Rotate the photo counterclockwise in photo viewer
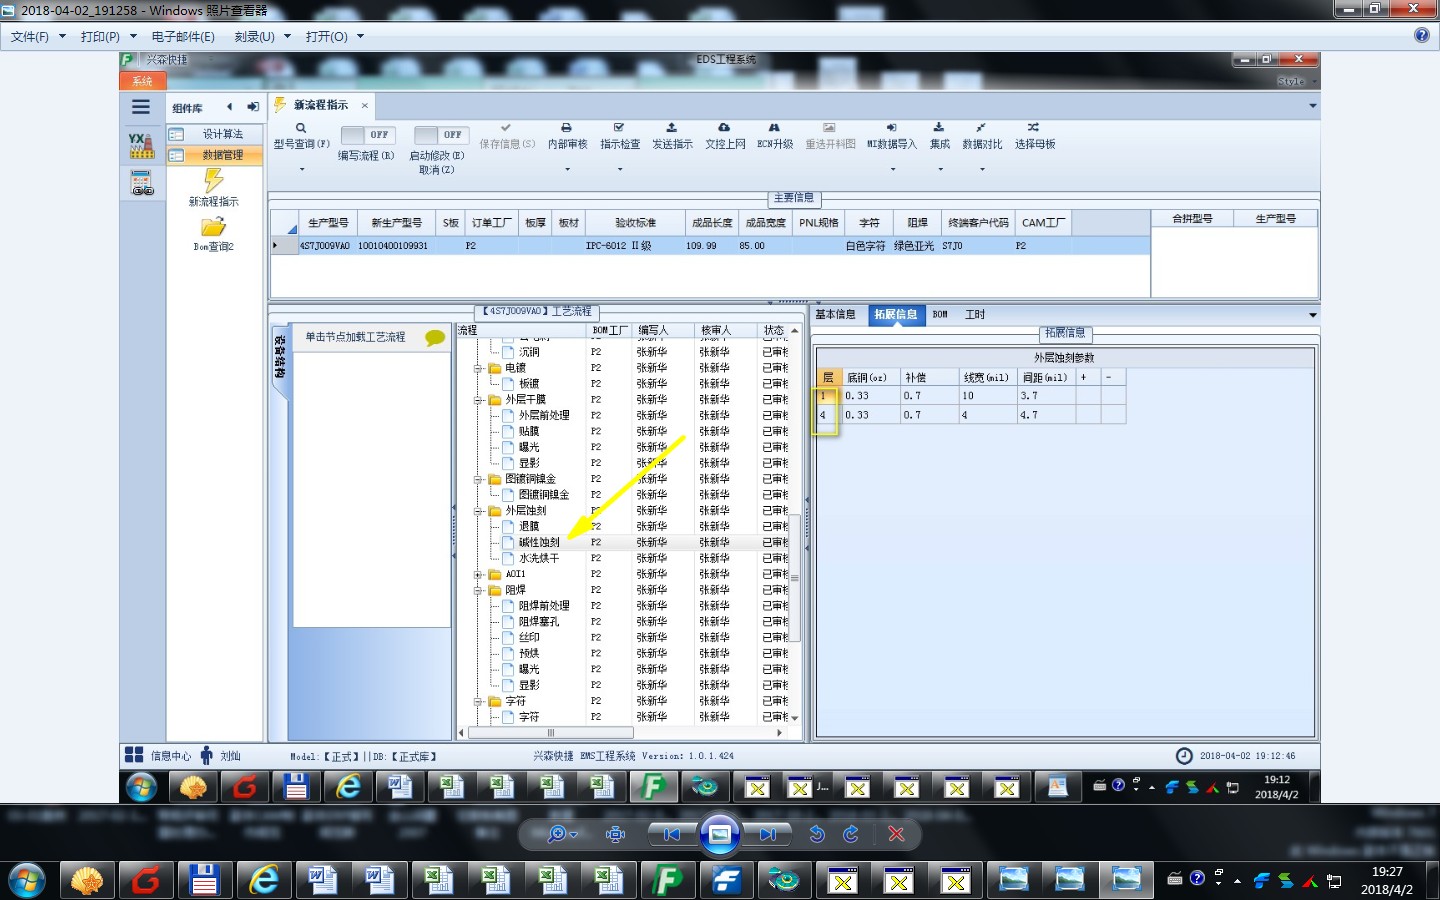This screenshot has height=900, width=1440. (x=817, y=834)
